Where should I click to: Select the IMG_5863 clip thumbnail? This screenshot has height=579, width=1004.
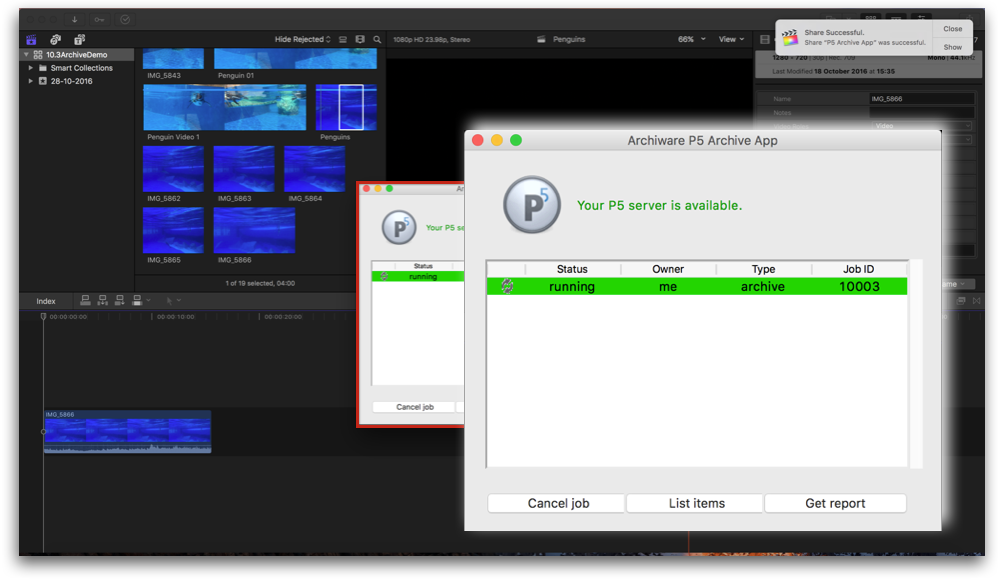coord(244,169)
